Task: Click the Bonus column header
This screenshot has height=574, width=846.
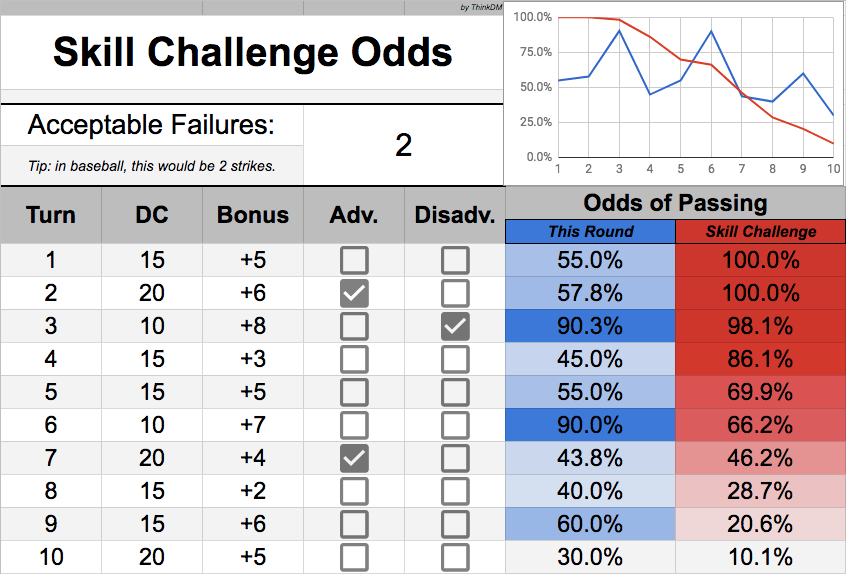Action: [253, 215]
